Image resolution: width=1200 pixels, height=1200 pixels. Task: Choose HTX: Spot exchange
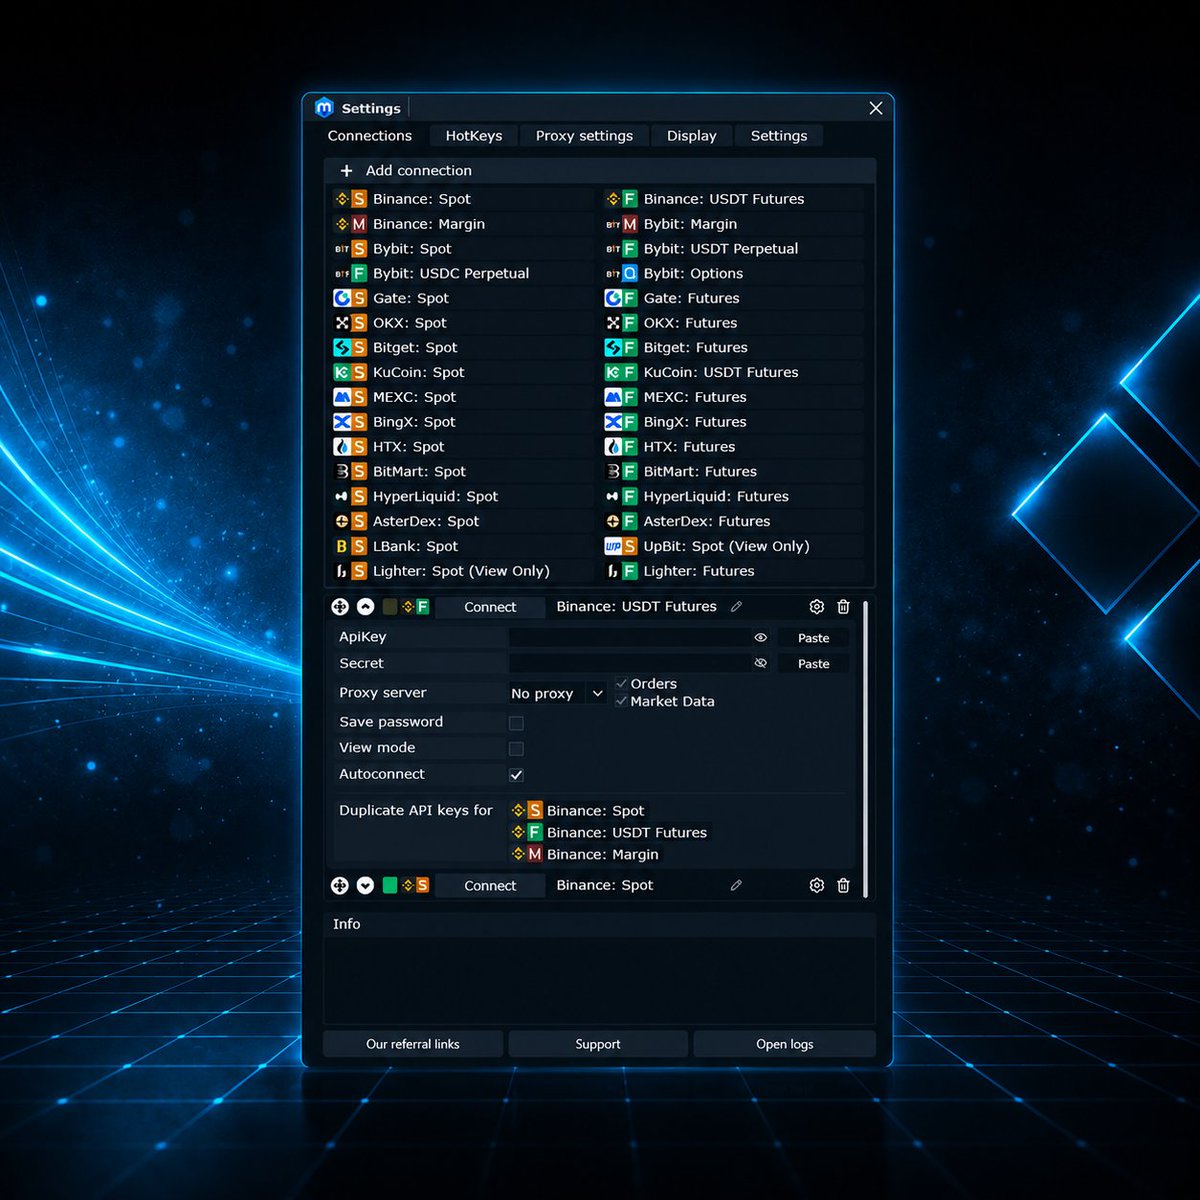(462, 447)
